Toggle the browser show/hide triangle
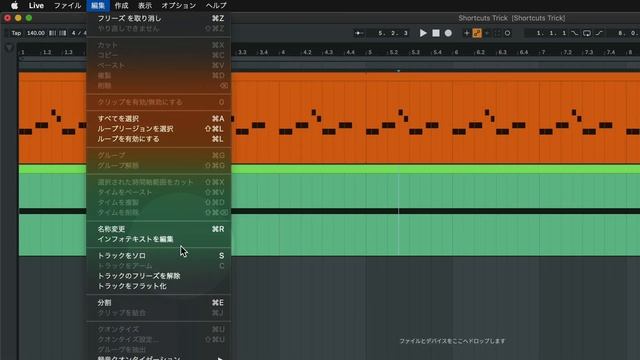The image size is (640, 360). pos(9,48)
